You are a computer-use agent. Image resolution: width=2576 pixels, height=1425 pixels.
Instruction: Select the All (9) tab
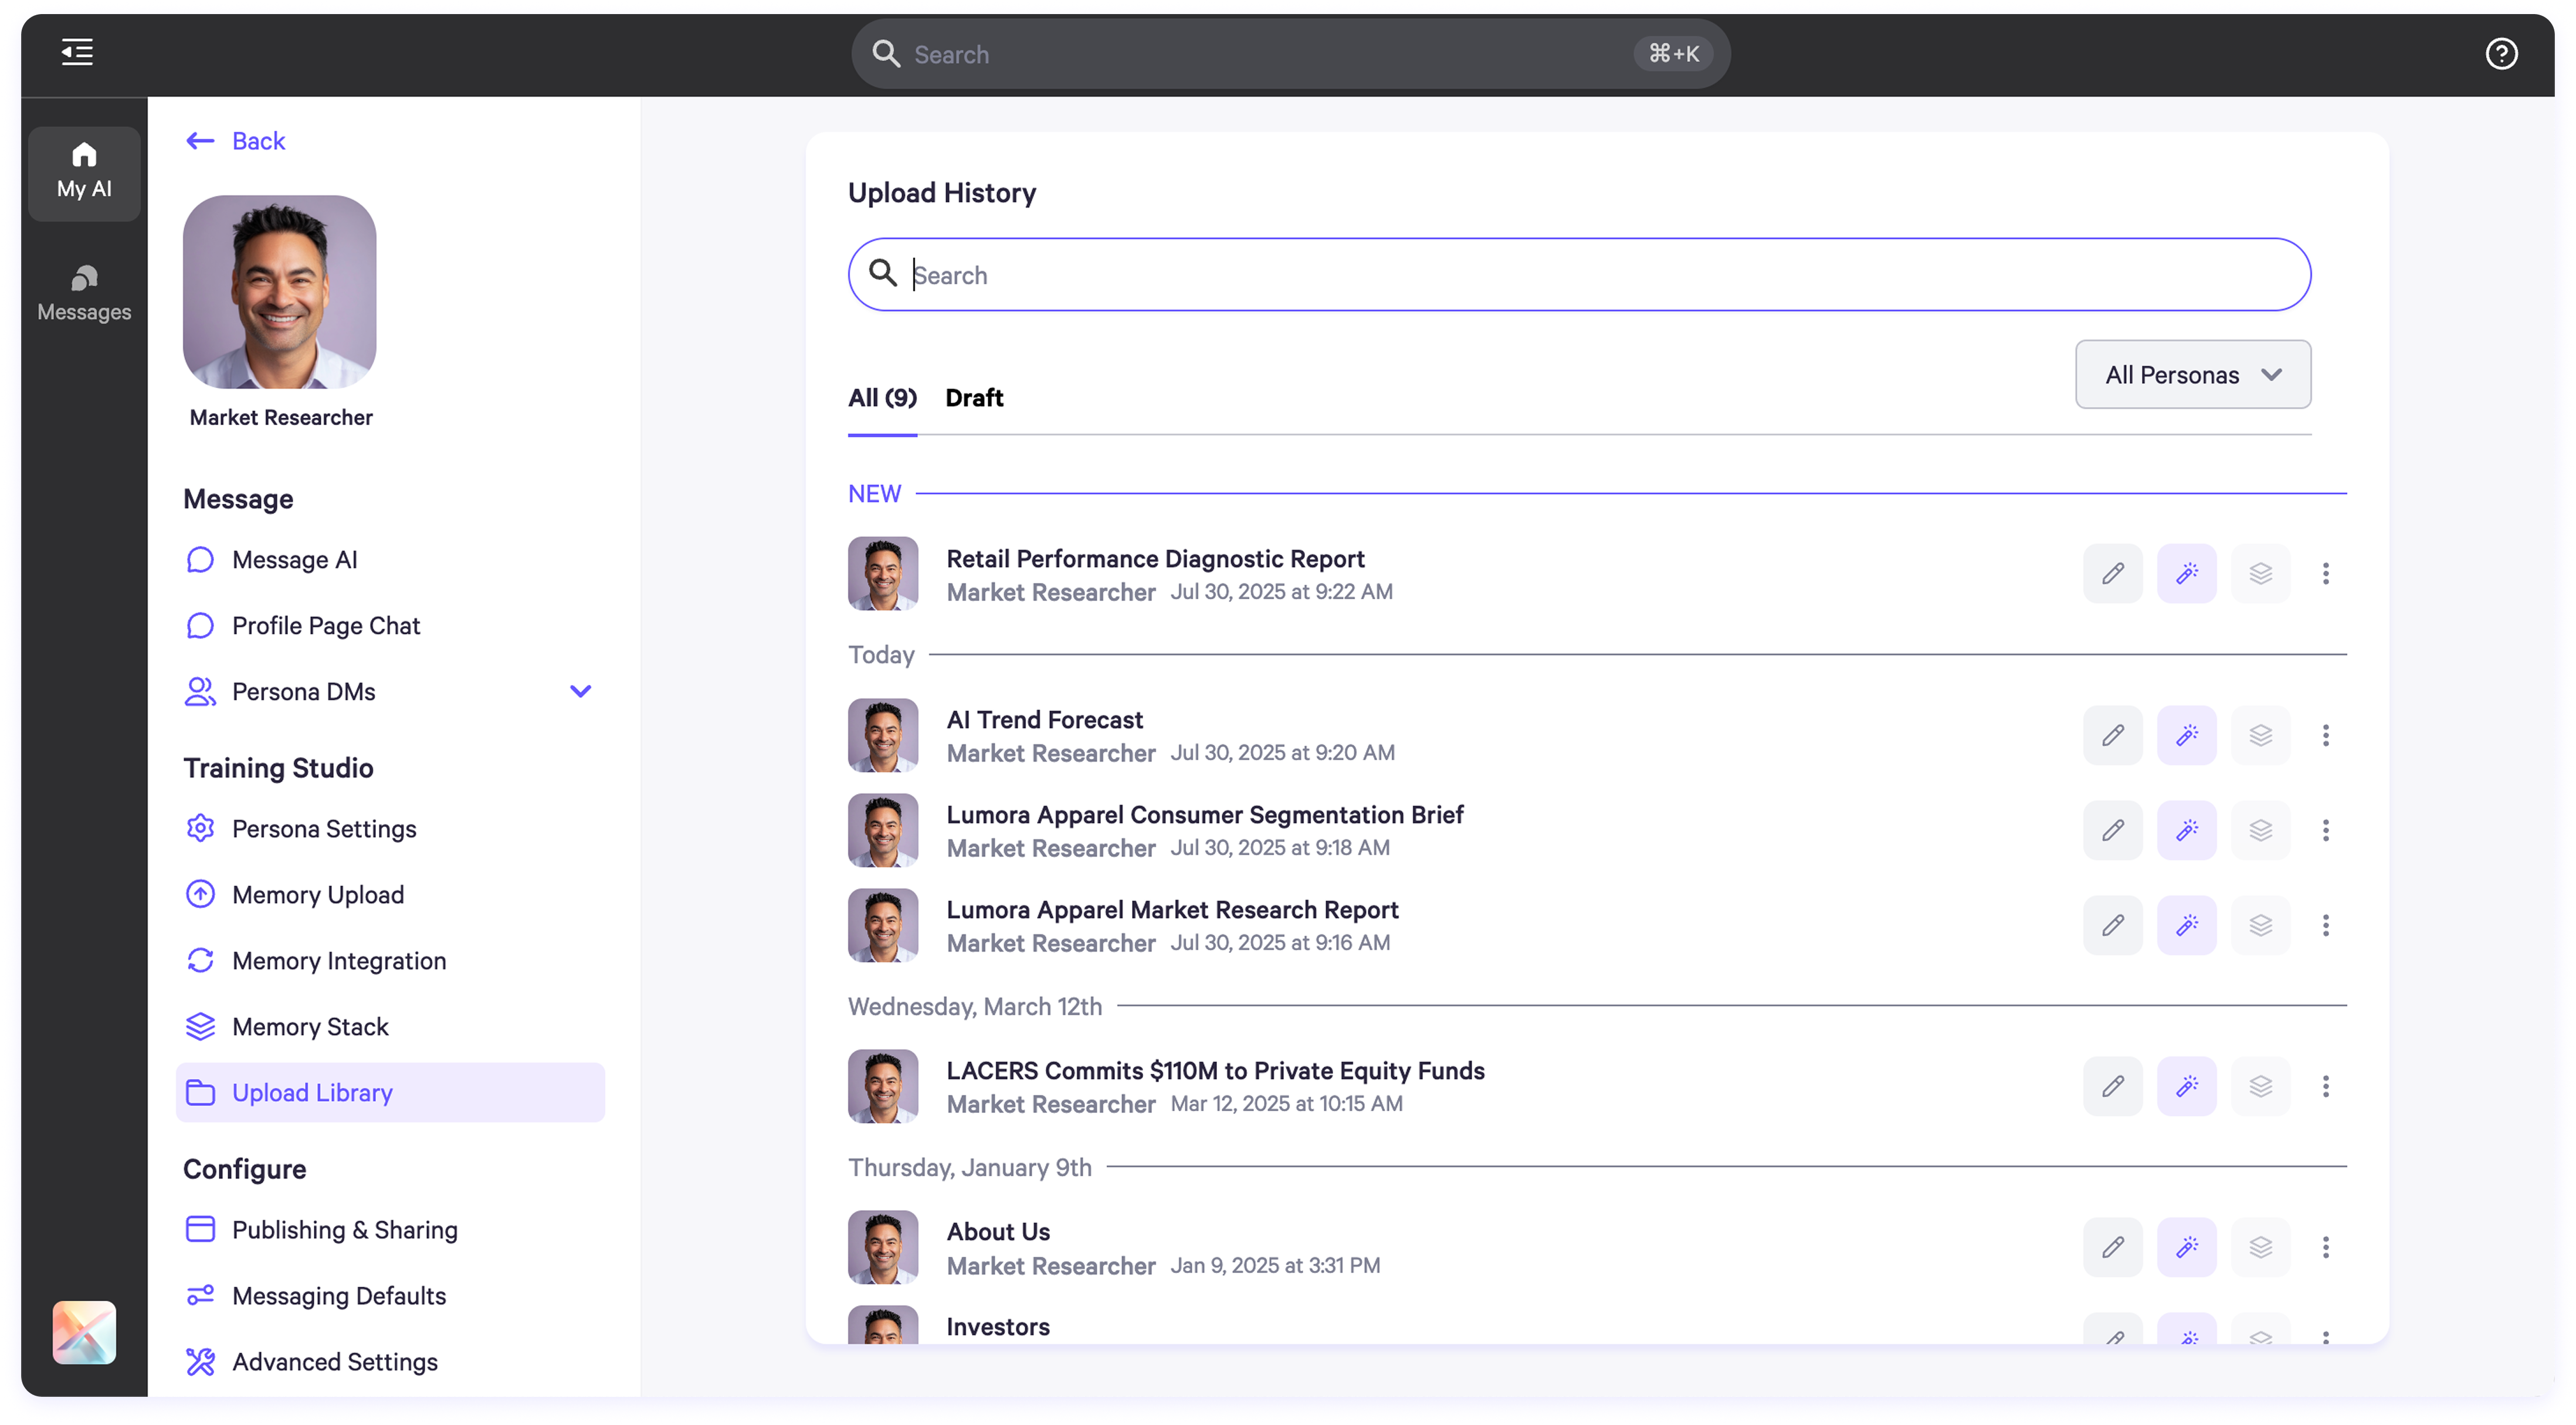(x=882, y=397)
